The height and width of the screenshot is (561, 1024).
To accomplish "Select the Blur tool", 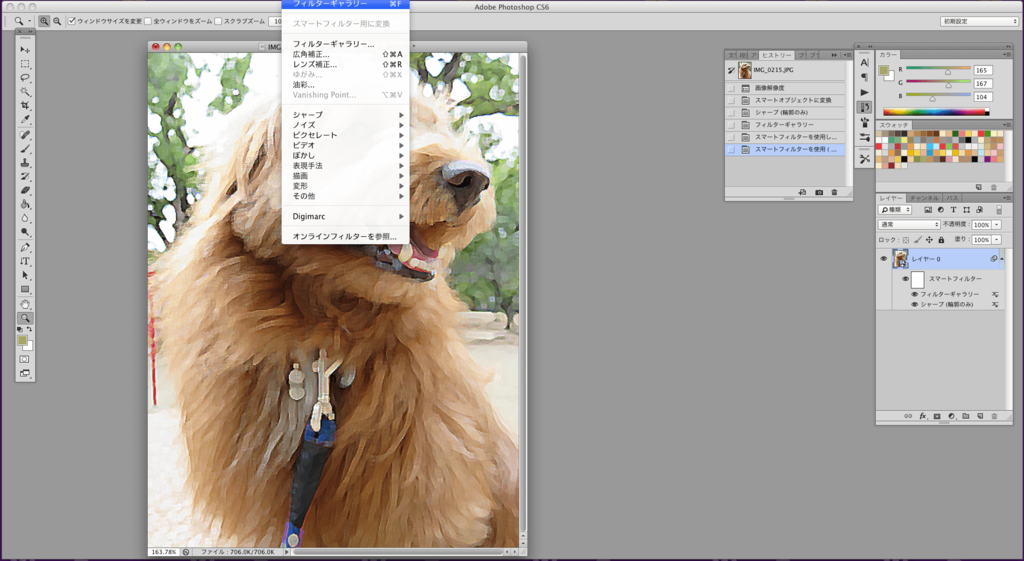I will tap(25, 217).
